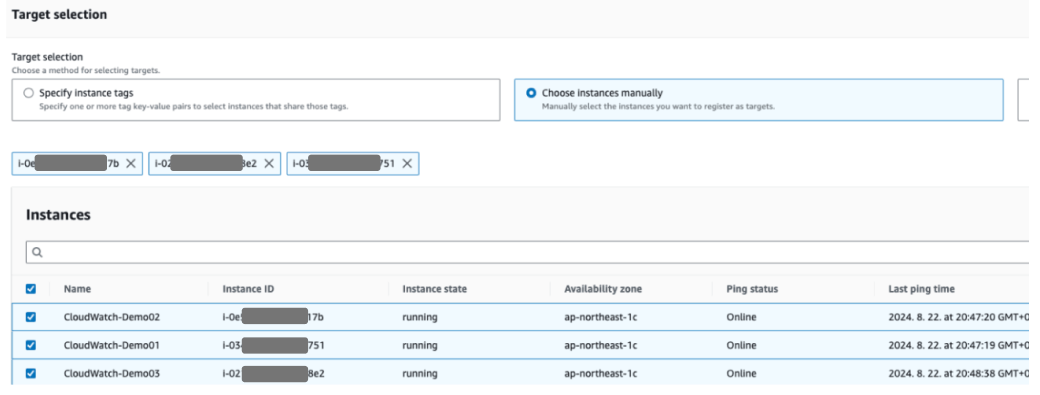Sort by the Last ping time column header
This screenshot has height=395, width=1040.
pyautogui.click(x=922, y=289)
